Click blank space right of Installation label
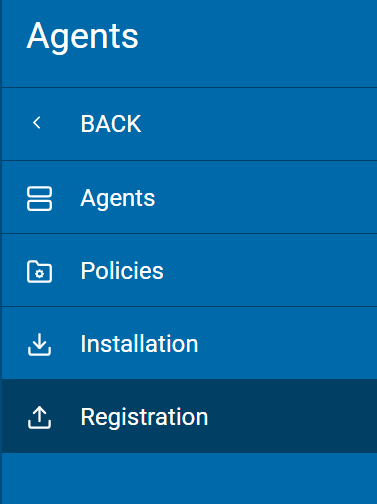 point(287,343)
